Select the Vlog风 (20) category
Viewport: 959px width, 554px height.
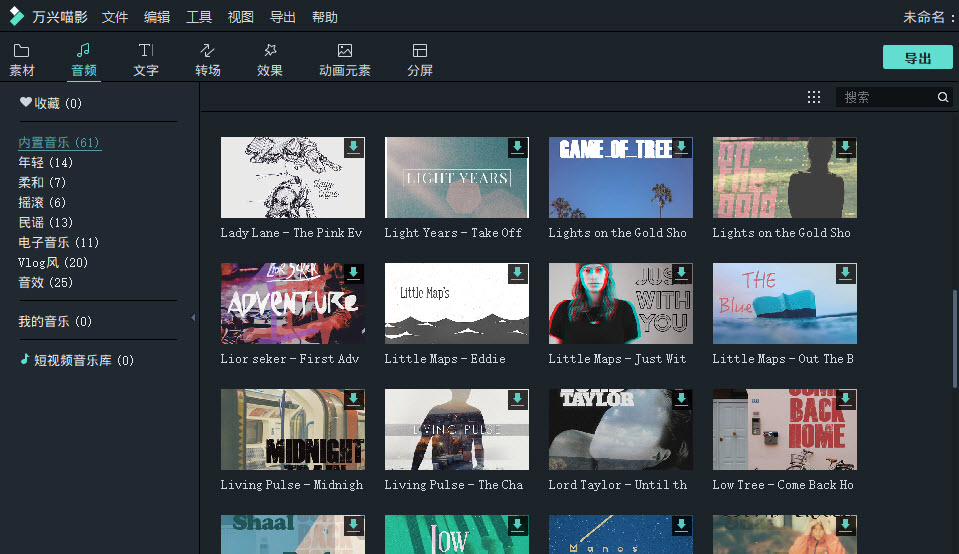point(53,262)
